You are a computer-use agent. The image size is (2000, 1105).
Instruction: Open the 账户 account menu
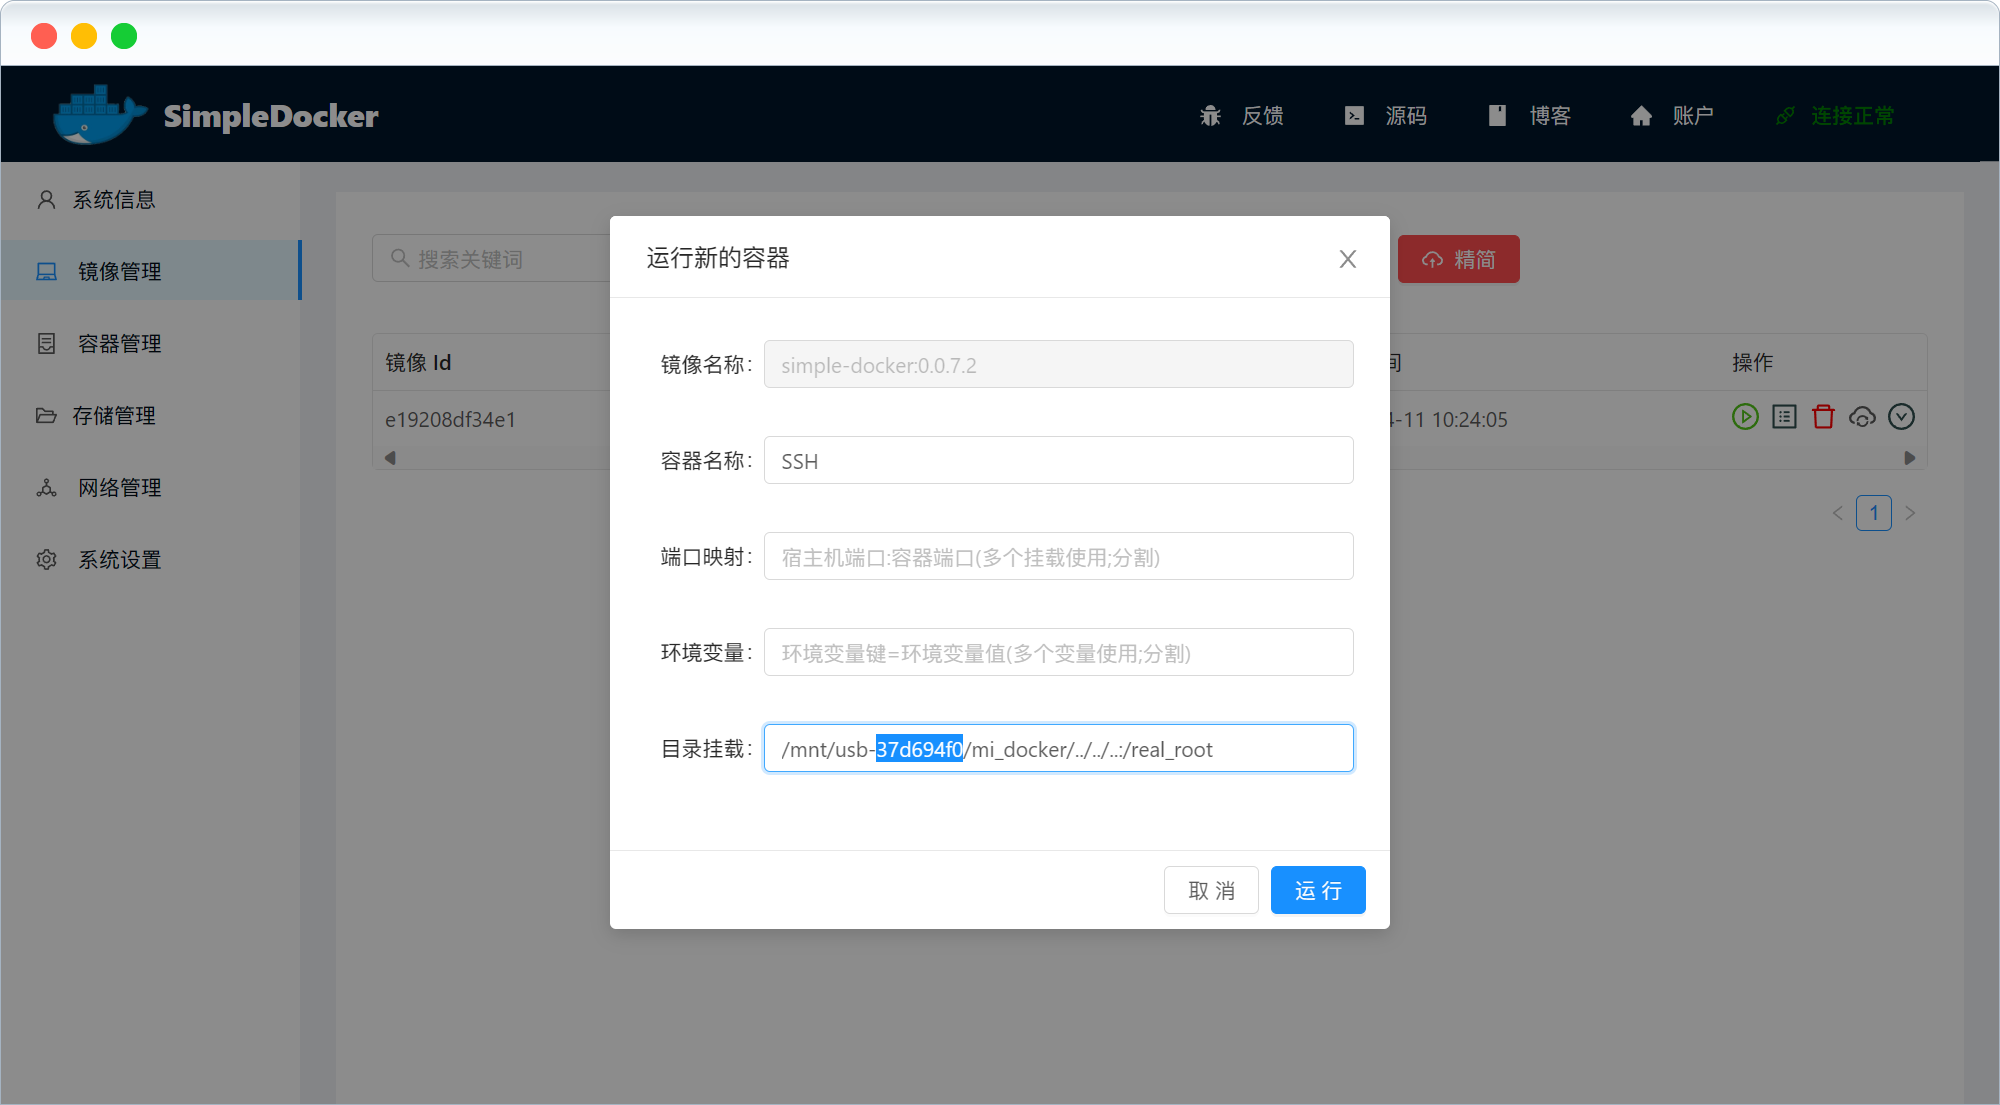pos(1673,116)
